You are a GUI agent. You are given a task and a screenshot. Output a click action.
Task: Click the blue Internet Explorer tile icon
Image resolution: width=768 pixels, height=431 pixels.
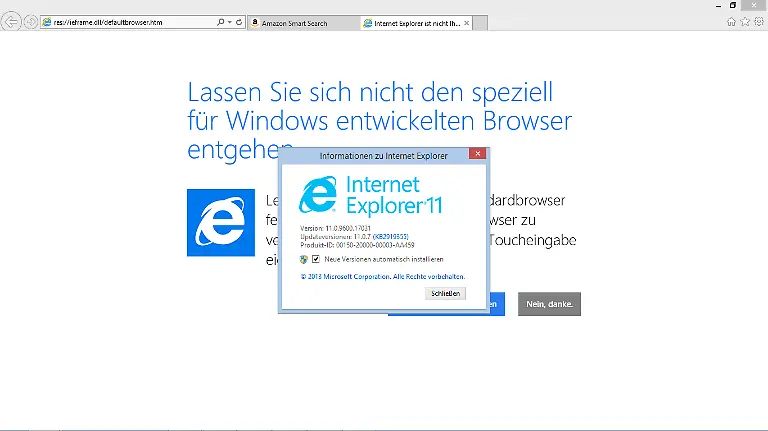point(221,223)
